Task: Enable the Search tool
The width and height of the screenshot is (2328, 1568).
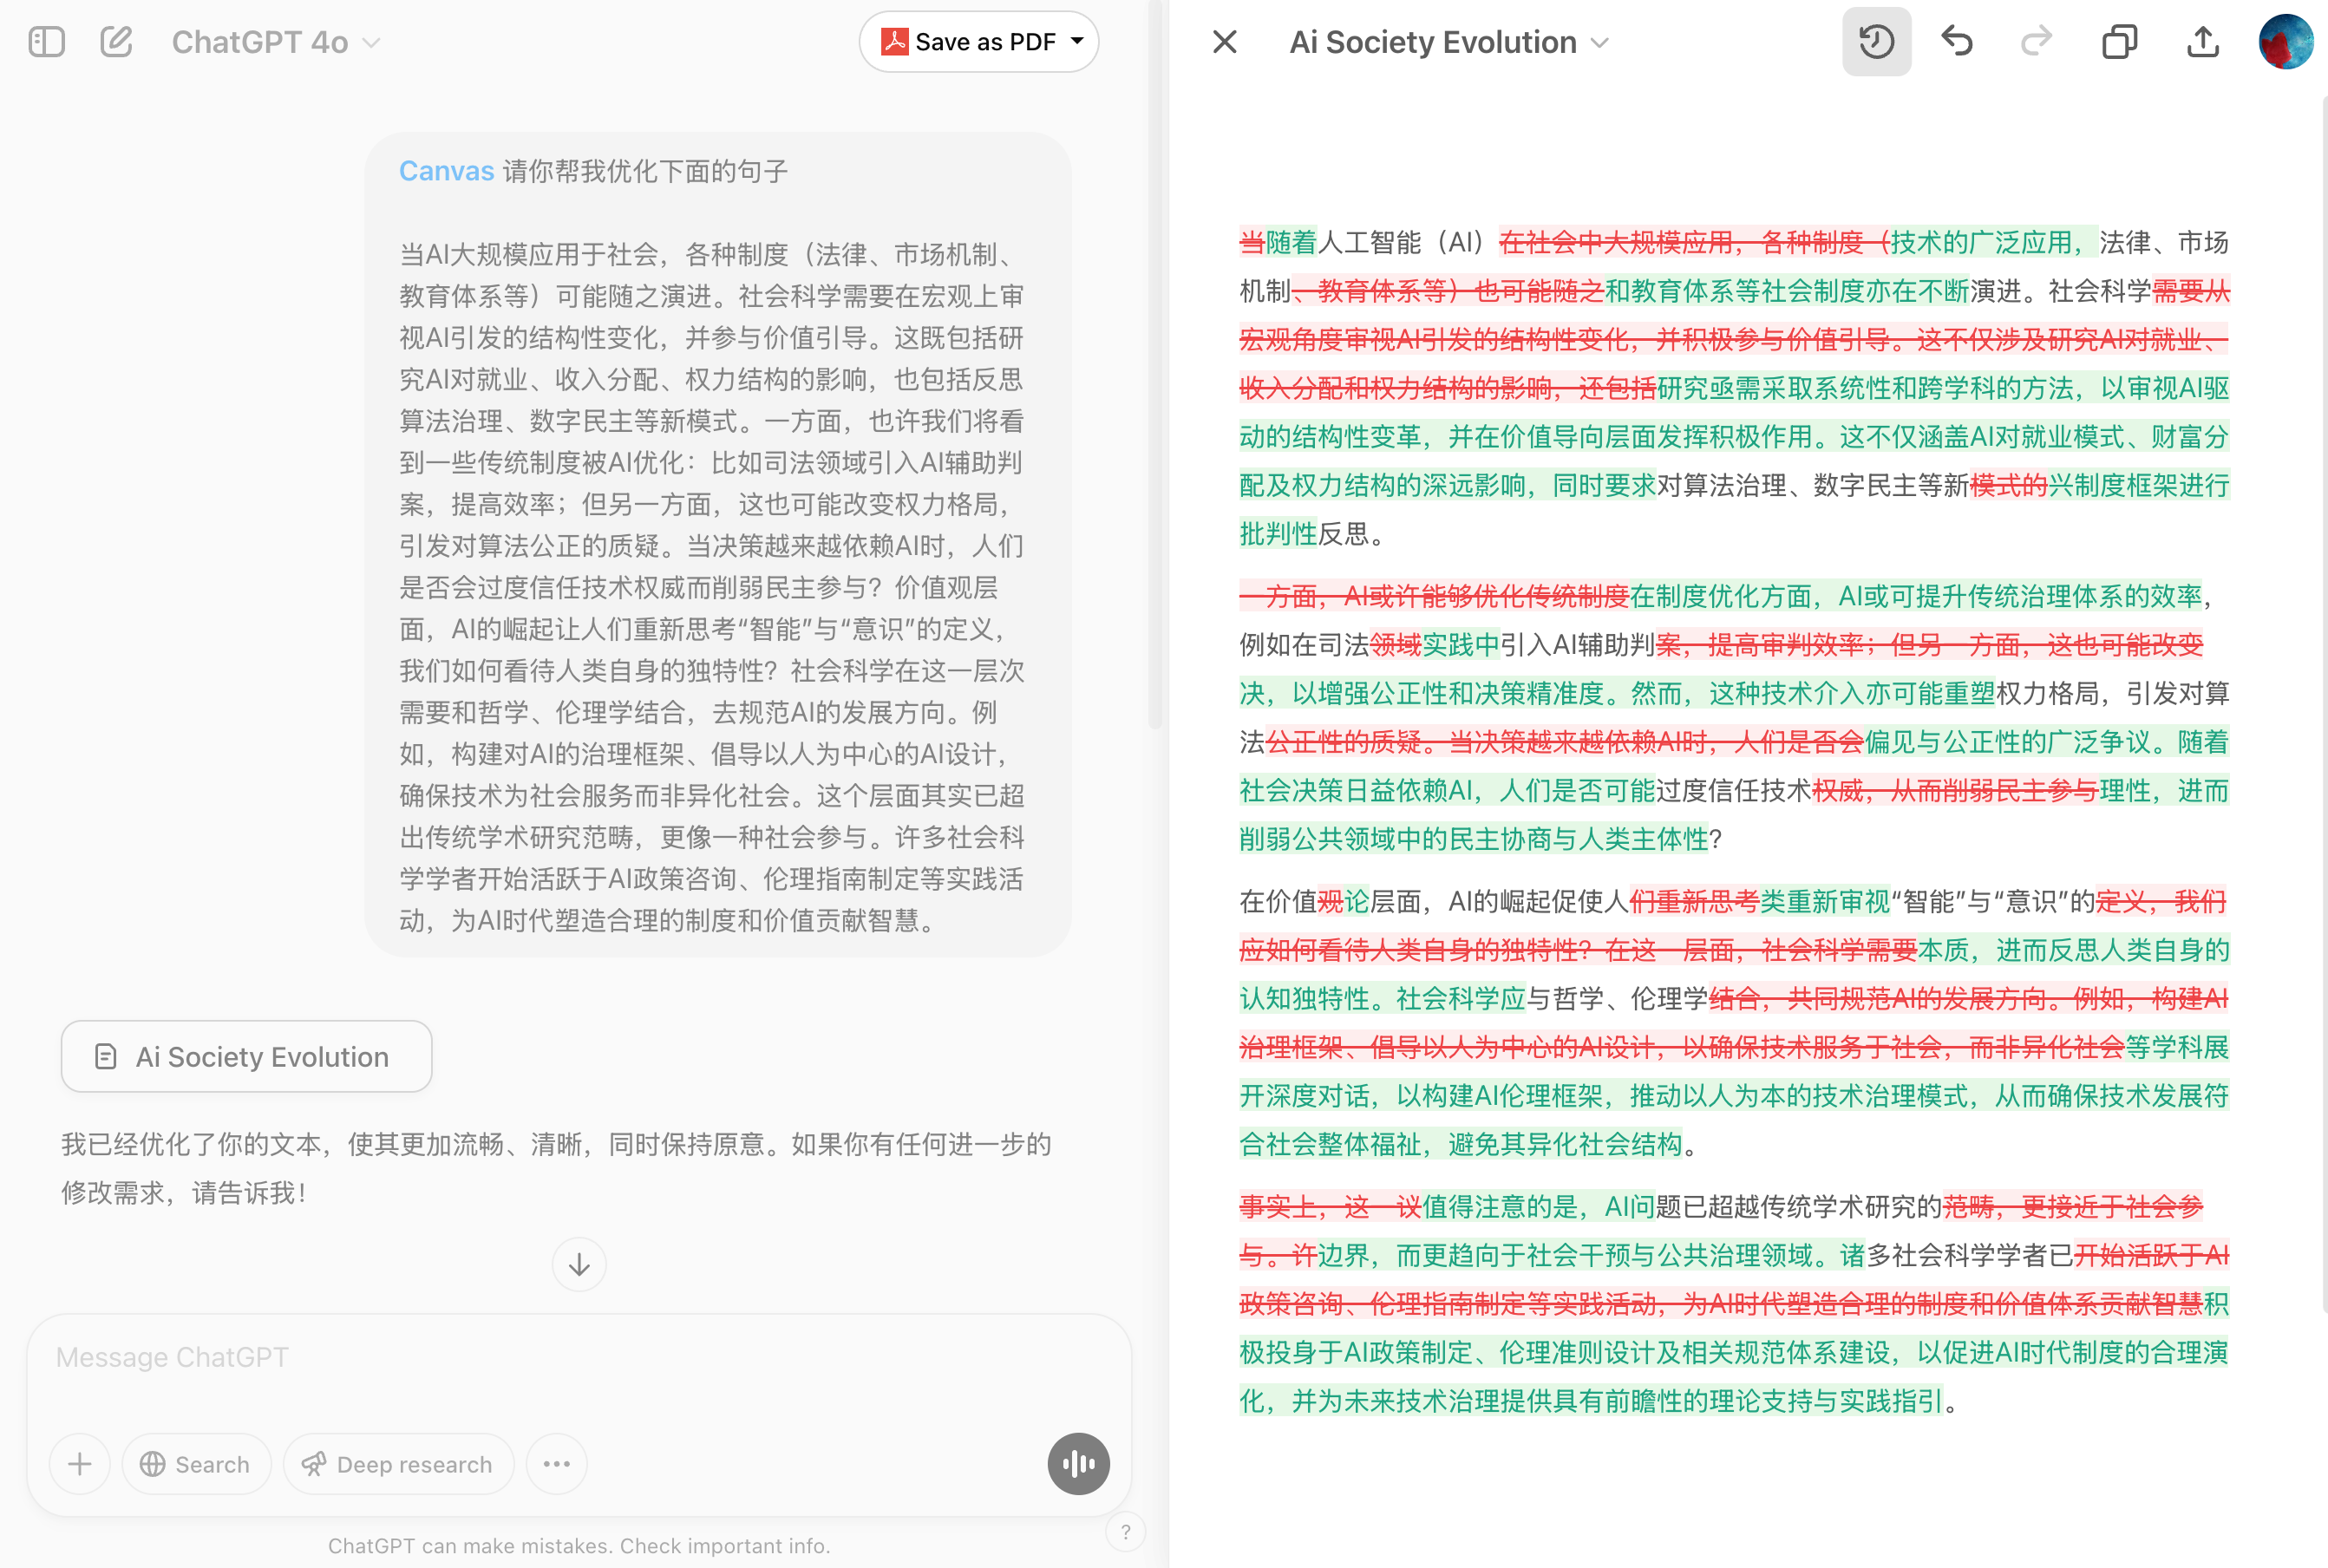Action: click(x=196, y=1464)
